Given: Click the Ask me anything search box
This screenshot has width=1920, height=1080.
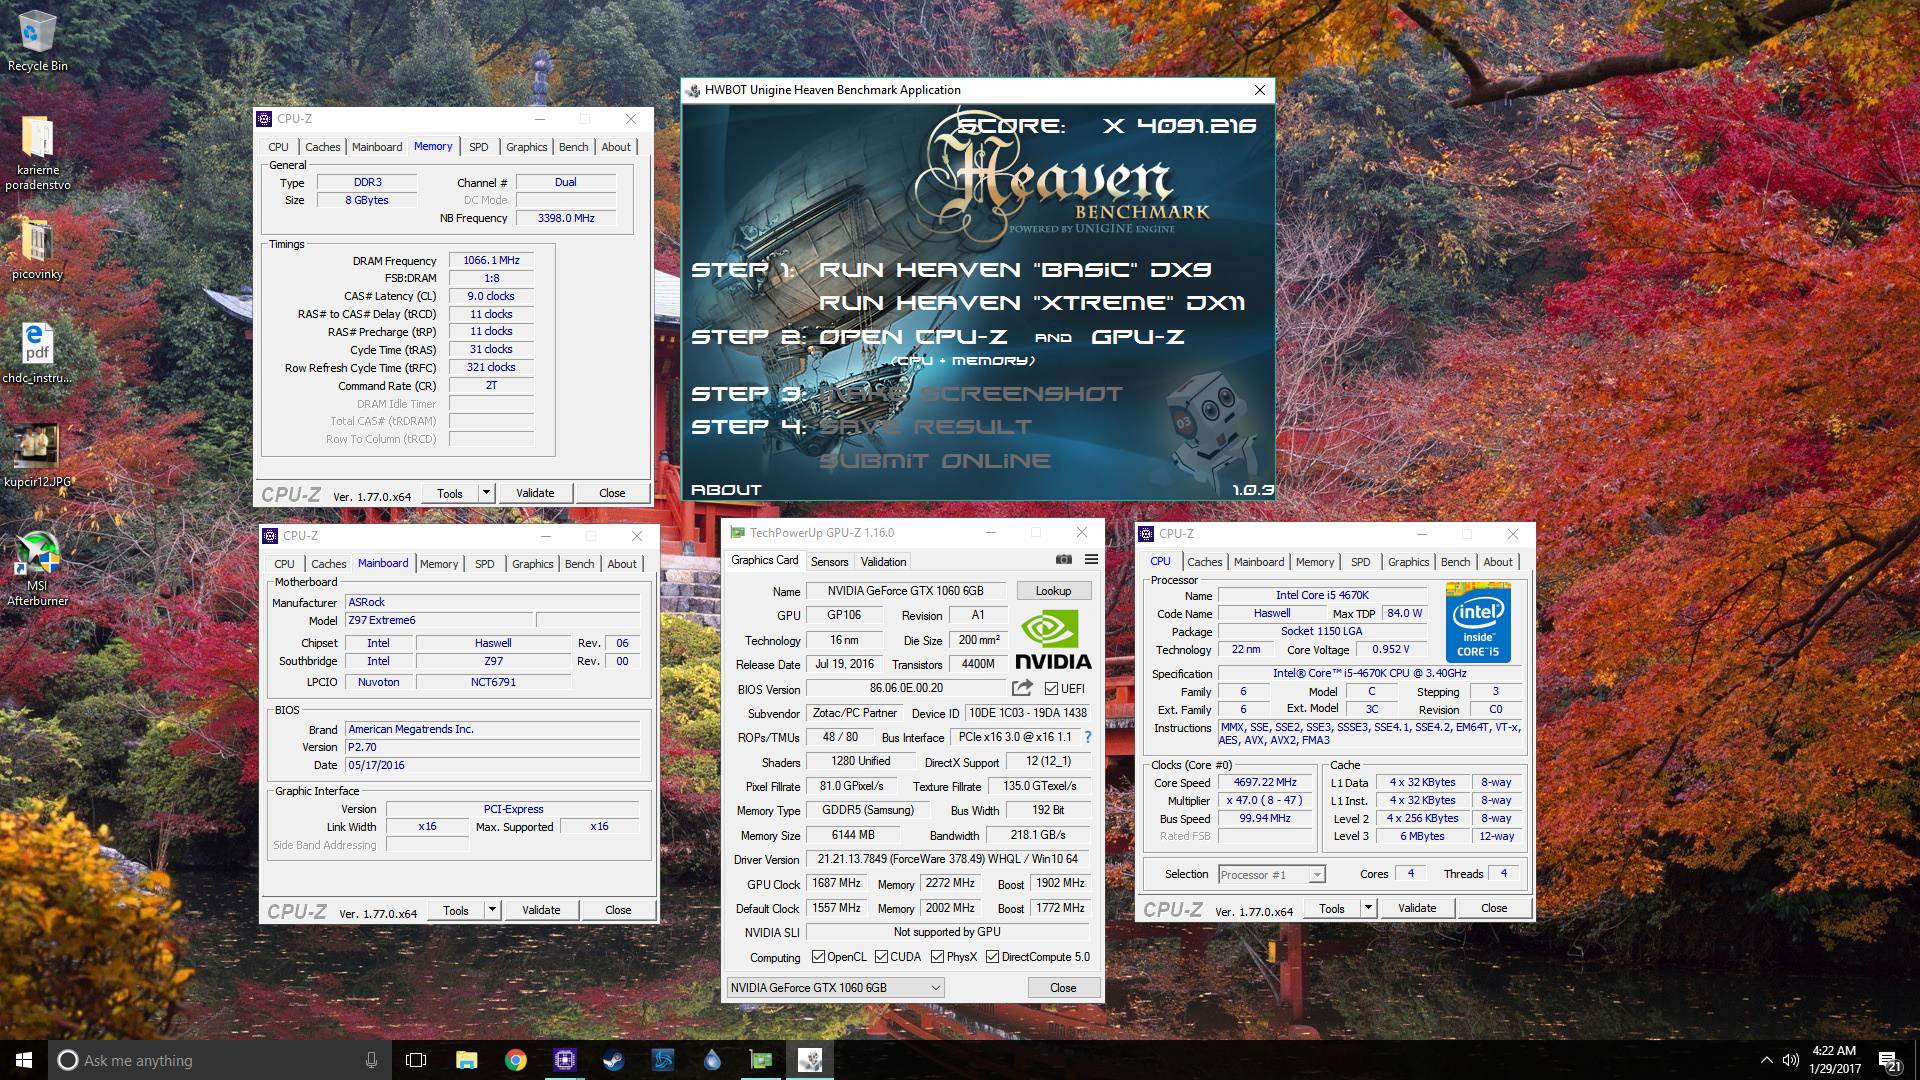Looking at the screenshot, I should pos(220,1060).
